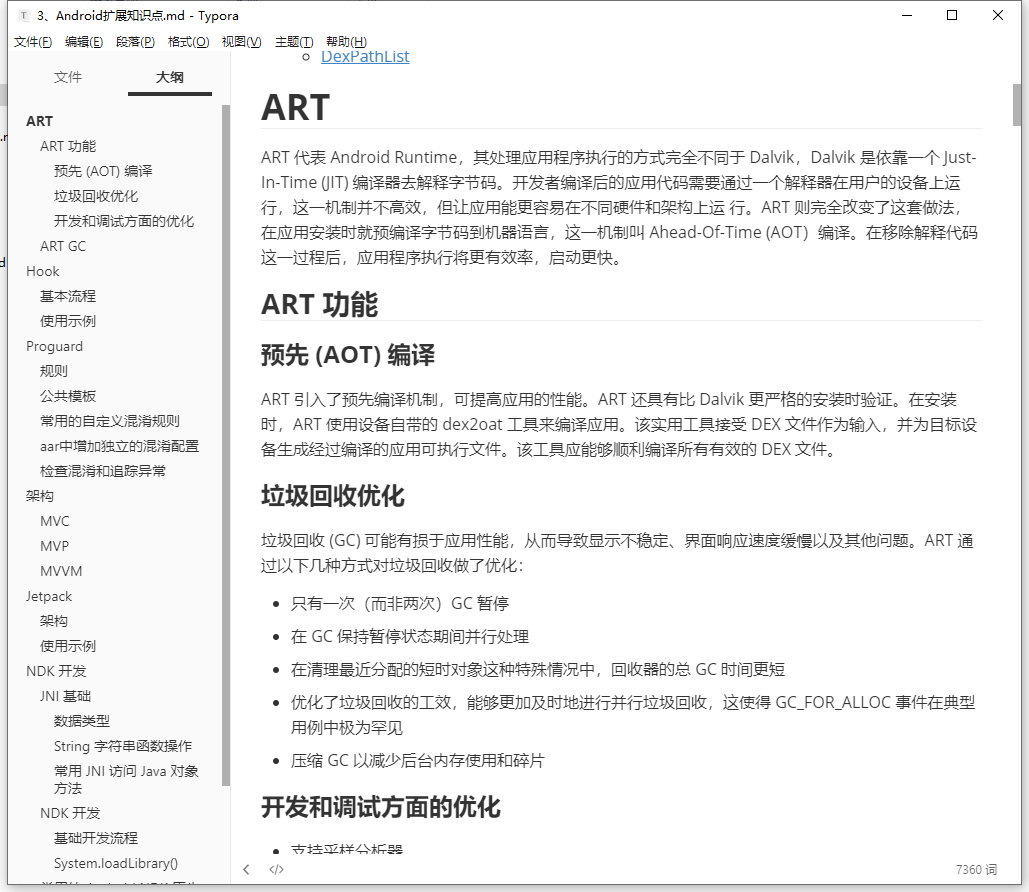Viewport: 1029px width, 892px height.
Task: Open 公共模板 outline entry
Action: [68, 396]
